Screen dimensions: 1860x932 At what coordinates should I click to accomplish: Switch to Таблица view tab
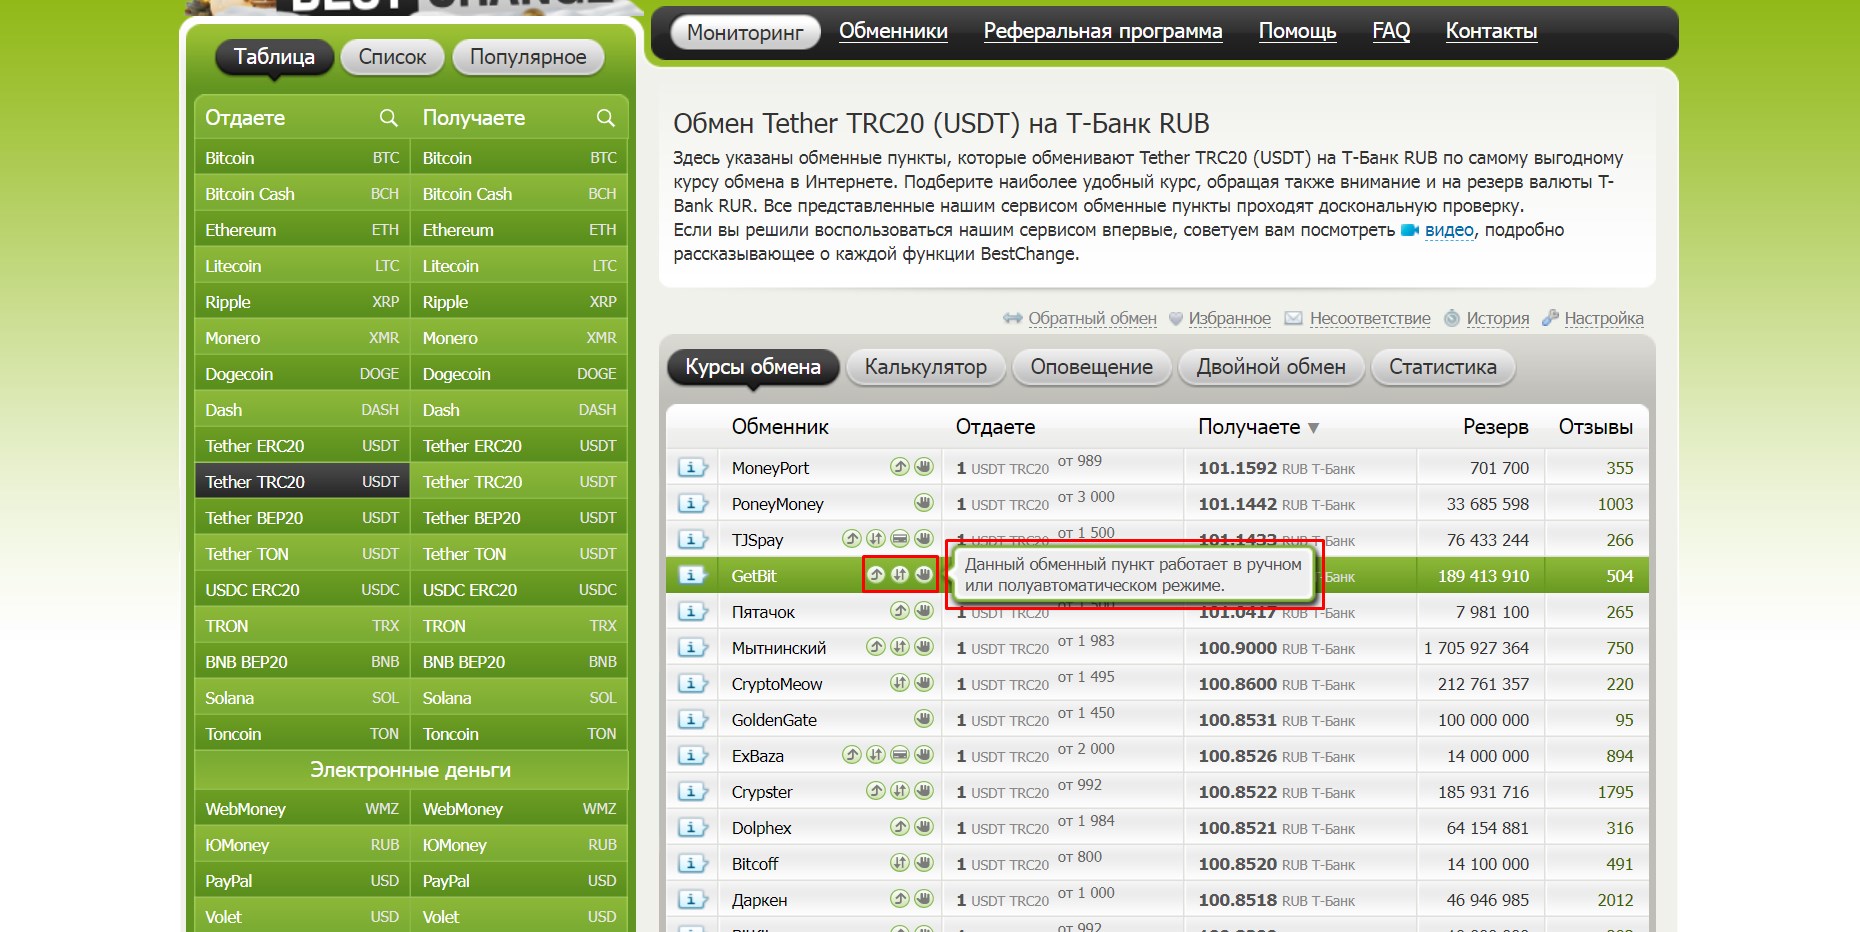[274, 57]
